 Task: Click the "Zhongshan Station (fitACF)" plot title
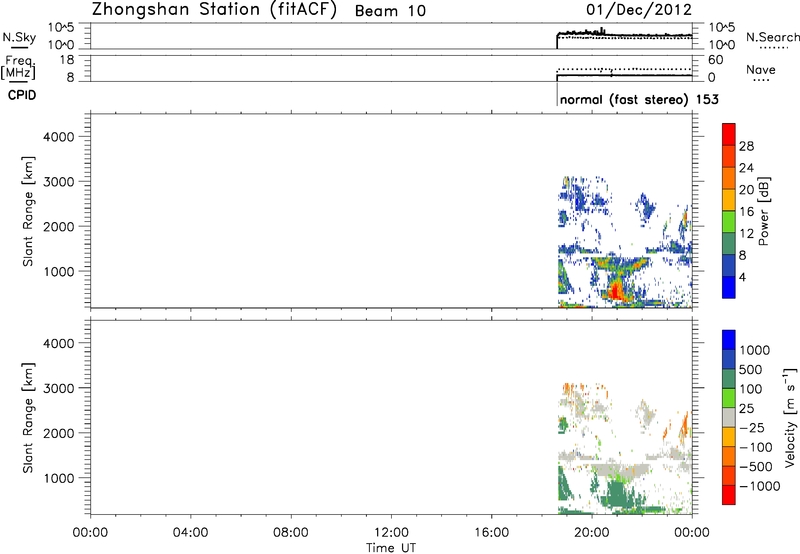click(x=214, y=10)
